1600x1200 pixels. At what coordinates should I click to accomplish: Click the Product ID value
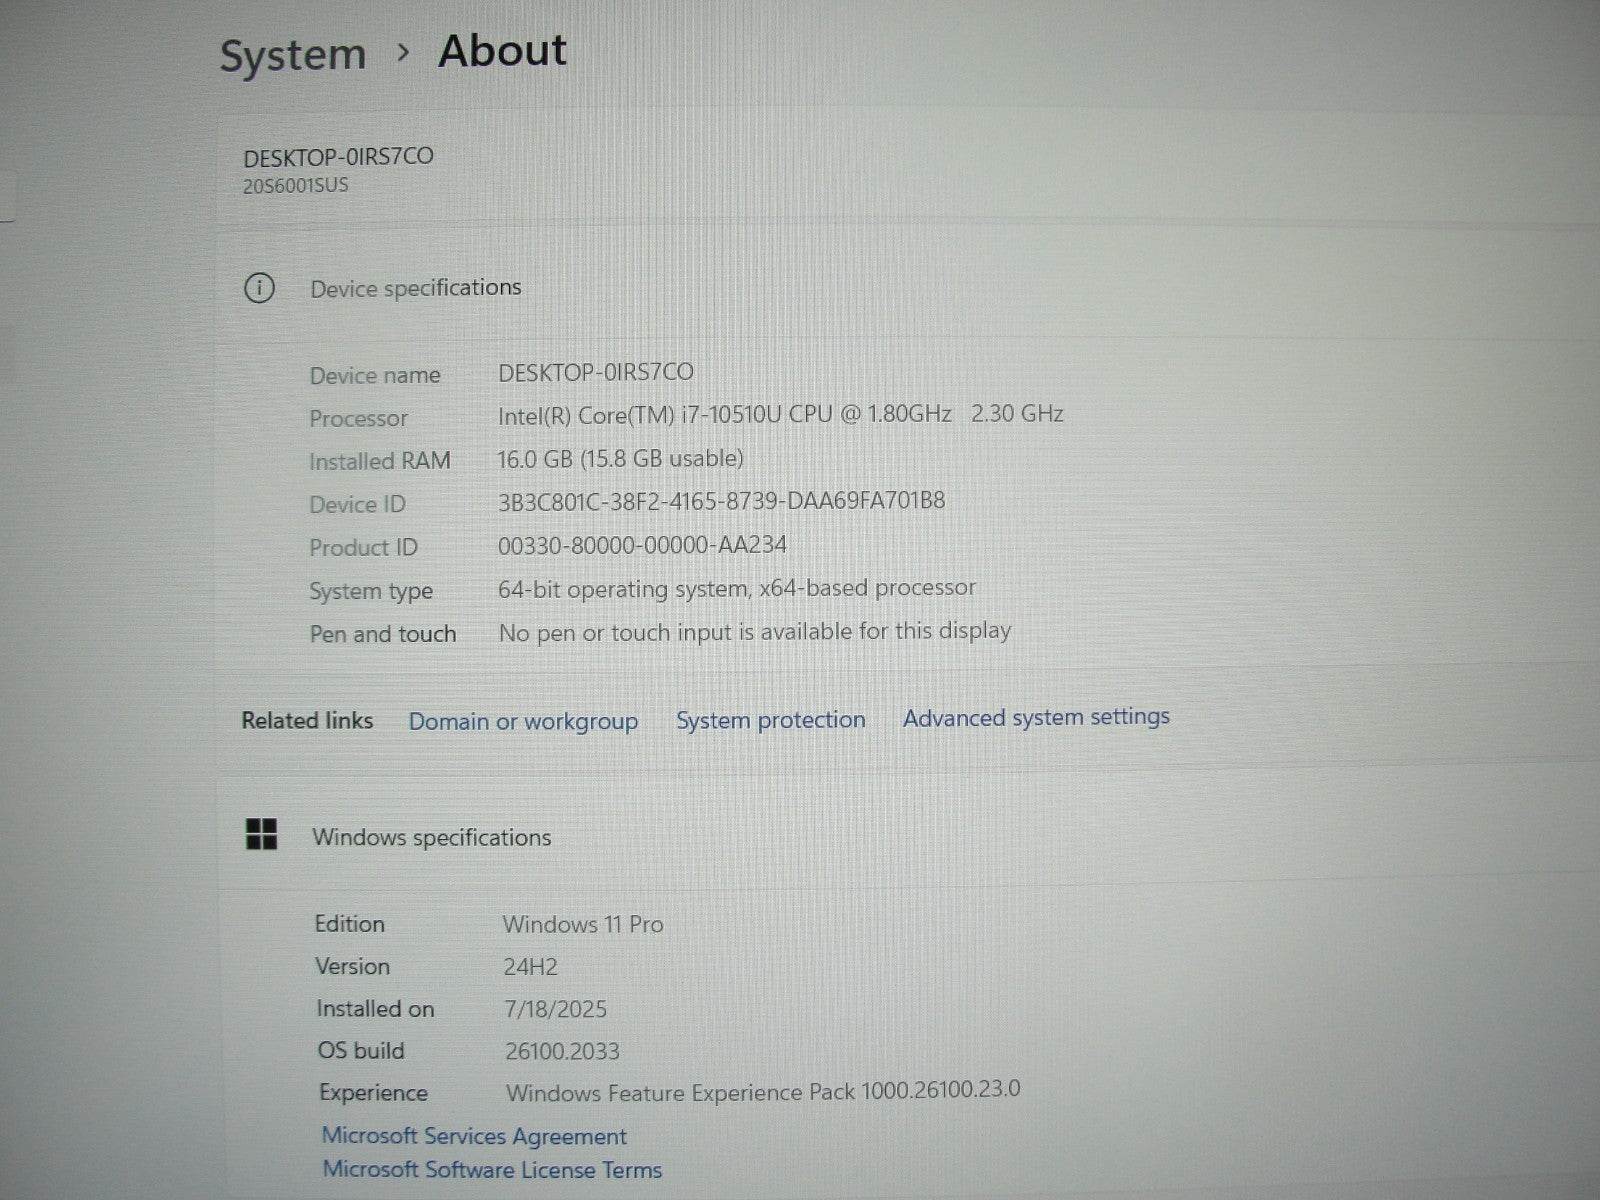click(x=645, y=544)
